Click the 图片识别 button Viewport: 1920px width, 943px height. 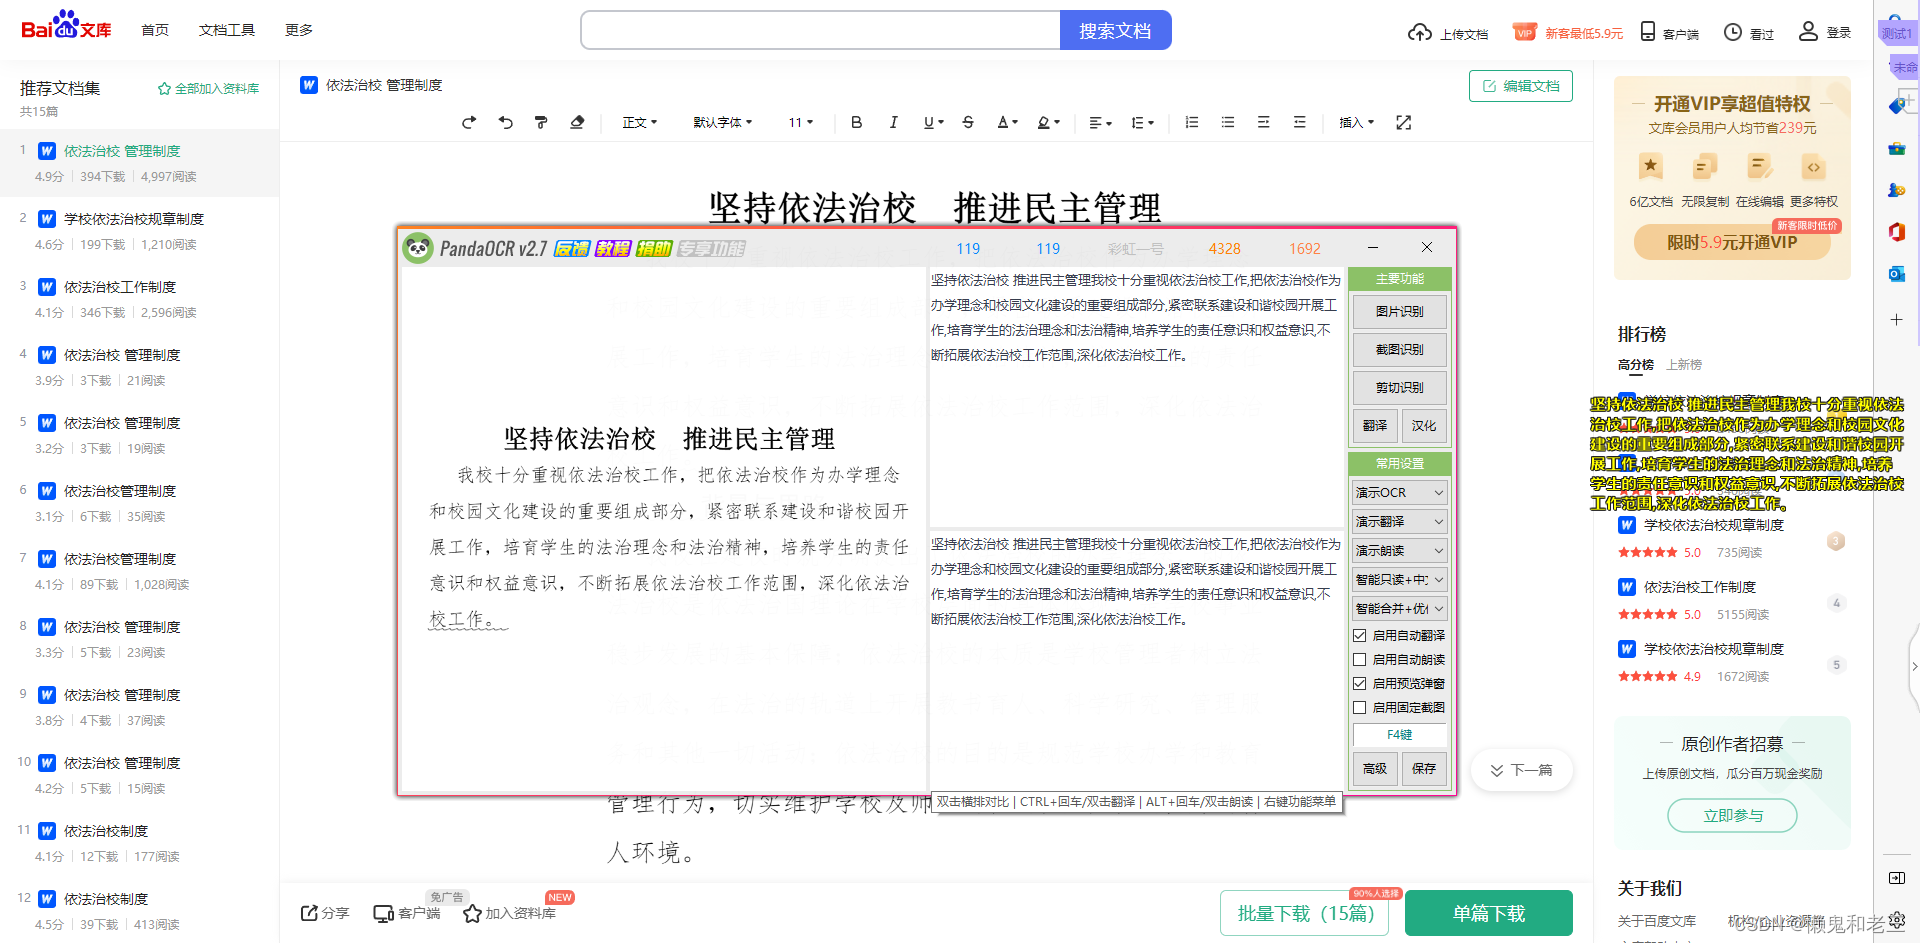click(x=1400, y=311)
